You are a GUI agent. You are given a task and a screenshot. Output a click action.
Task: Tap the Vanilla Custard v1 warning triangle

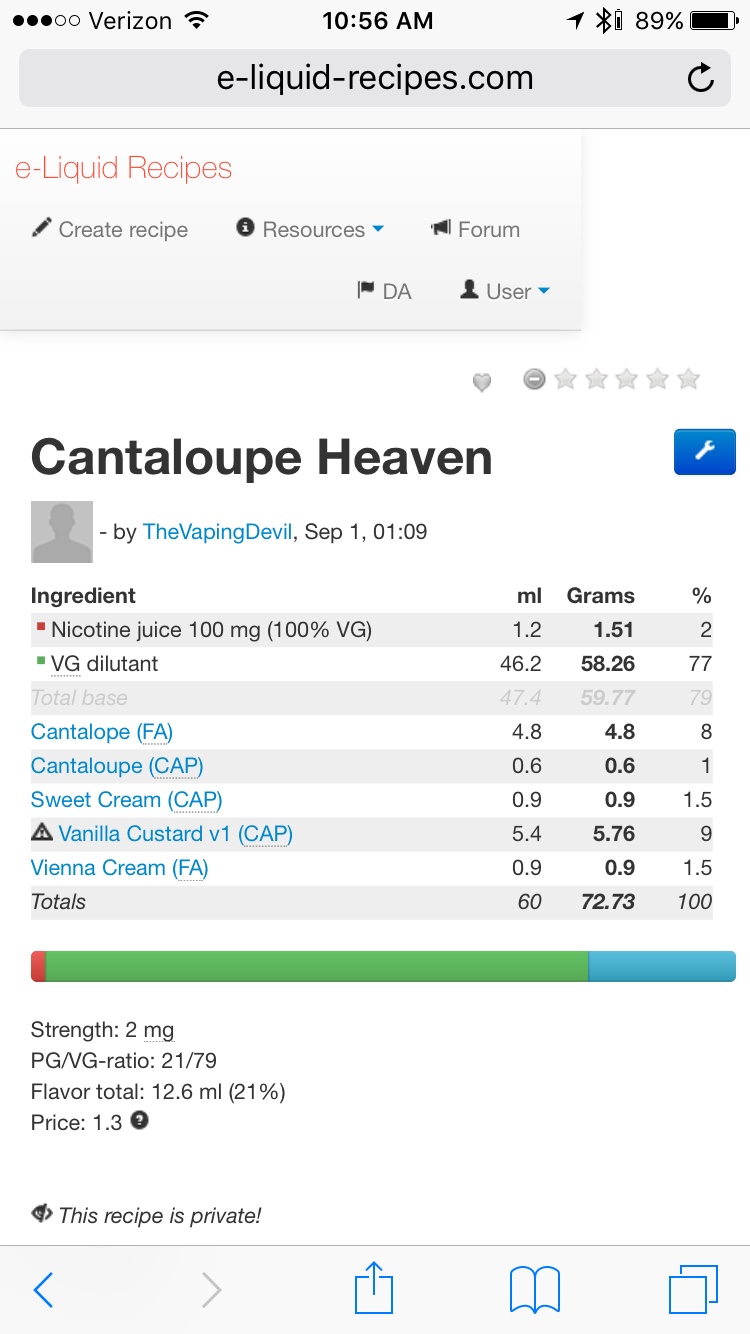42,832
